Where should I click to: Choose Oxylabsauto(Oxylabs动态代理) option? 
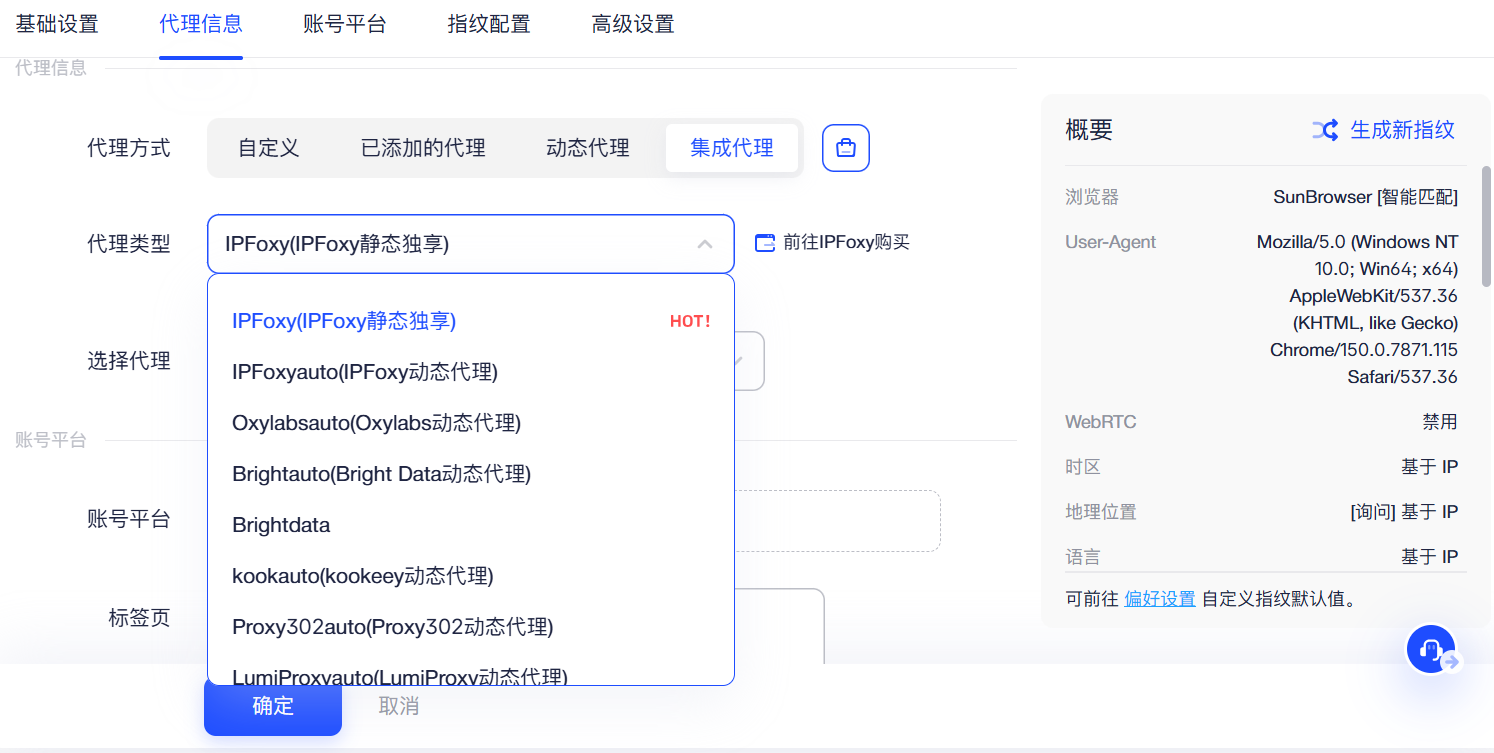[471, 423]
